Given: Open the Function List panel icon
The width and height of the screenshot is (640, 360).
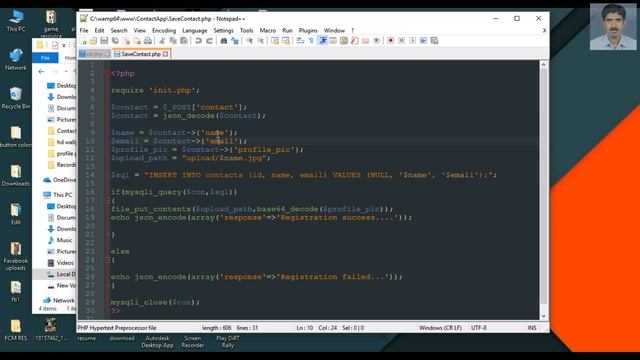Looking at the screenshot, I should click(x=355, y=41).
